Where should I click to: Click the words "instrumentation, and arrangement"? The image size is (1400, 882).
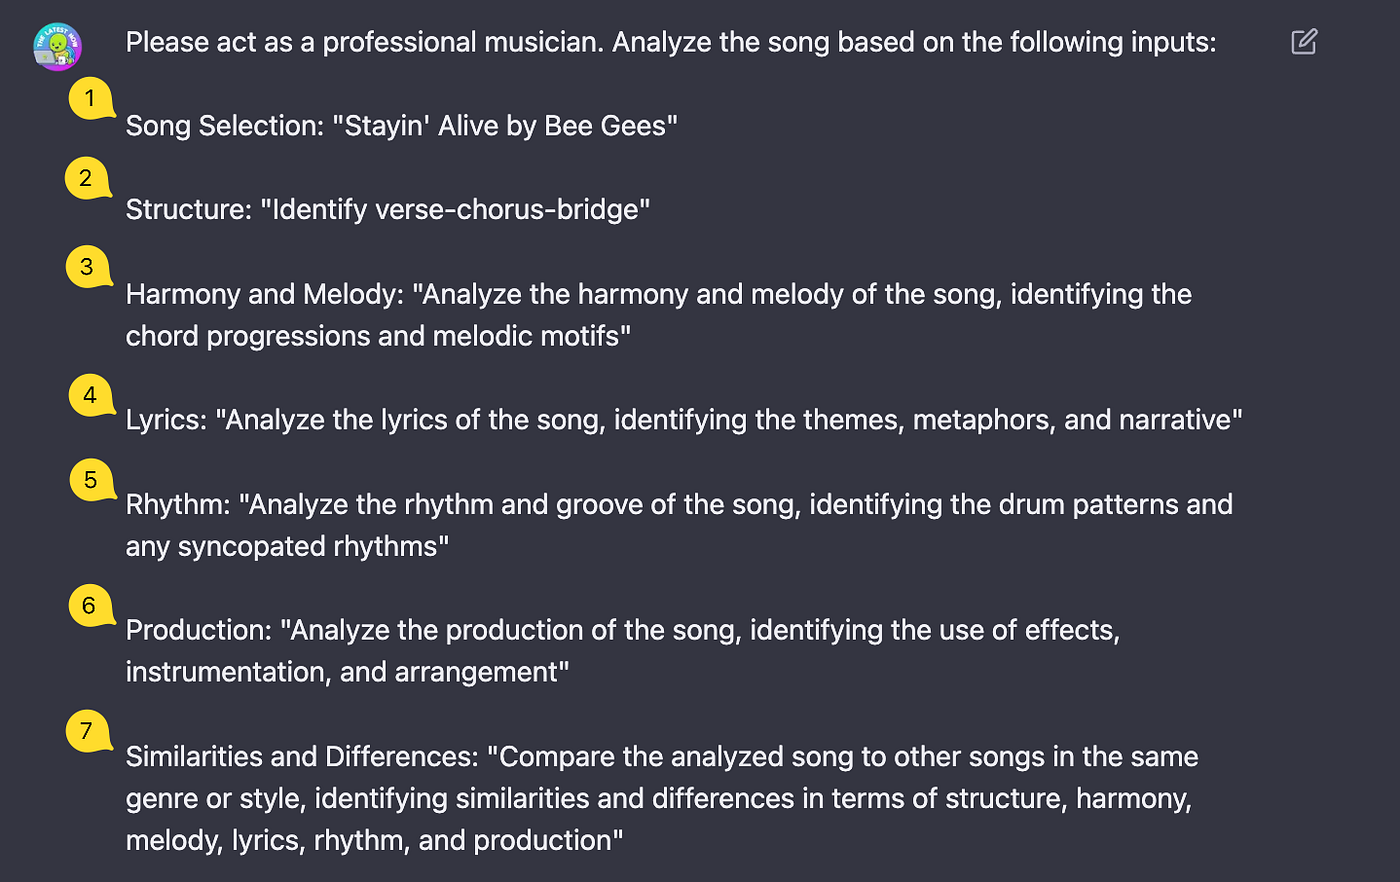pos(347,672)
